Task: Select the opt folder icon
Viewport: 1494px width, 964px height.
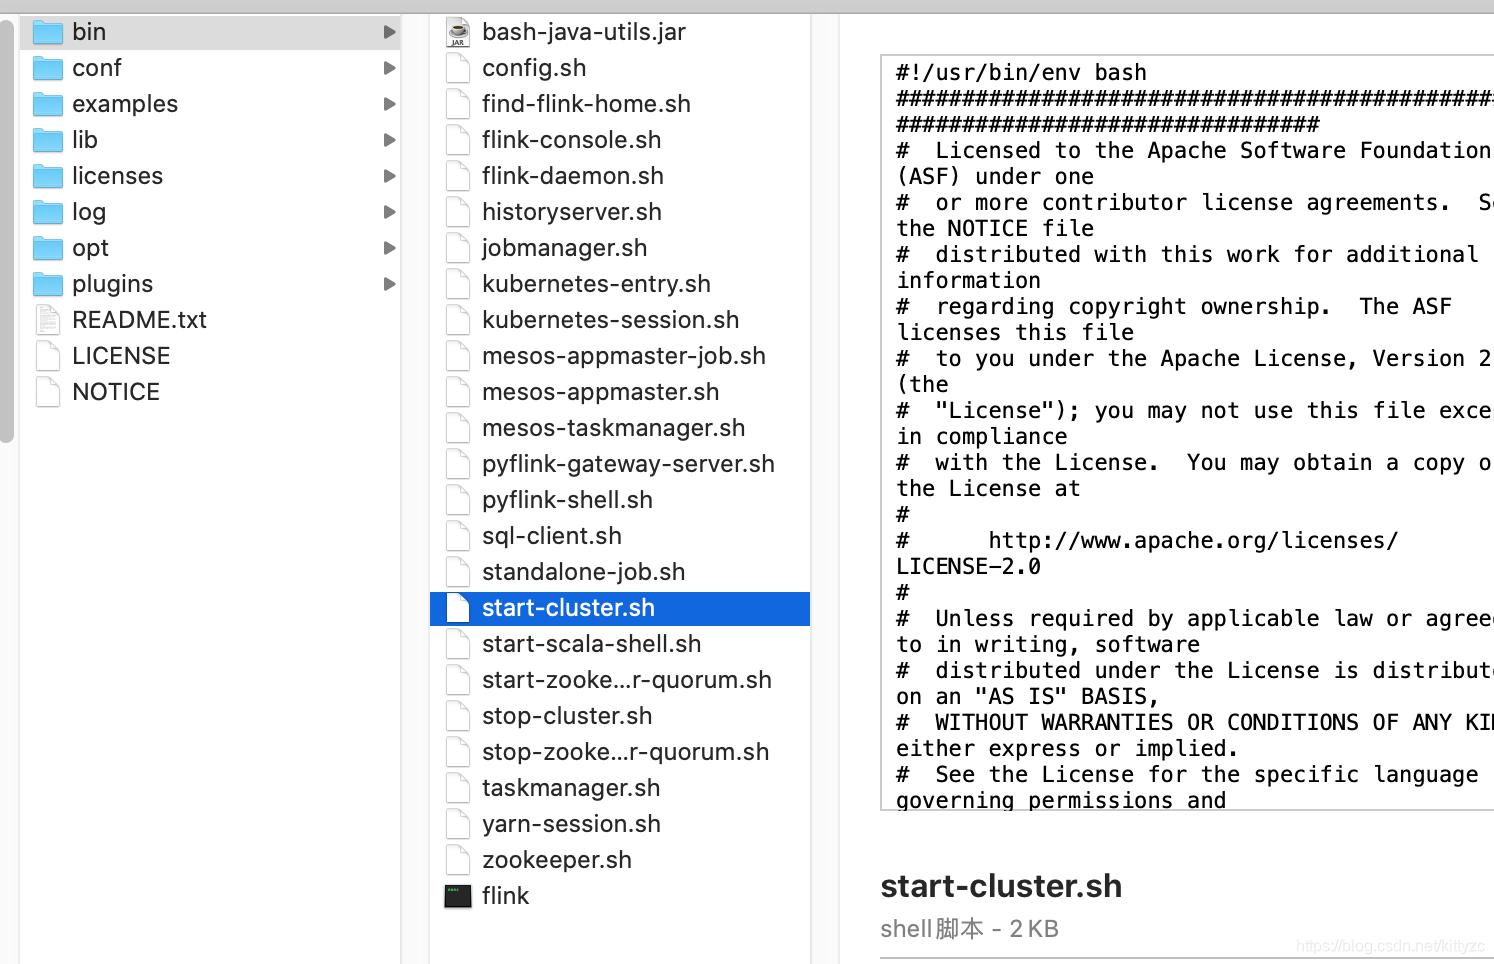Action: [48, 248]
